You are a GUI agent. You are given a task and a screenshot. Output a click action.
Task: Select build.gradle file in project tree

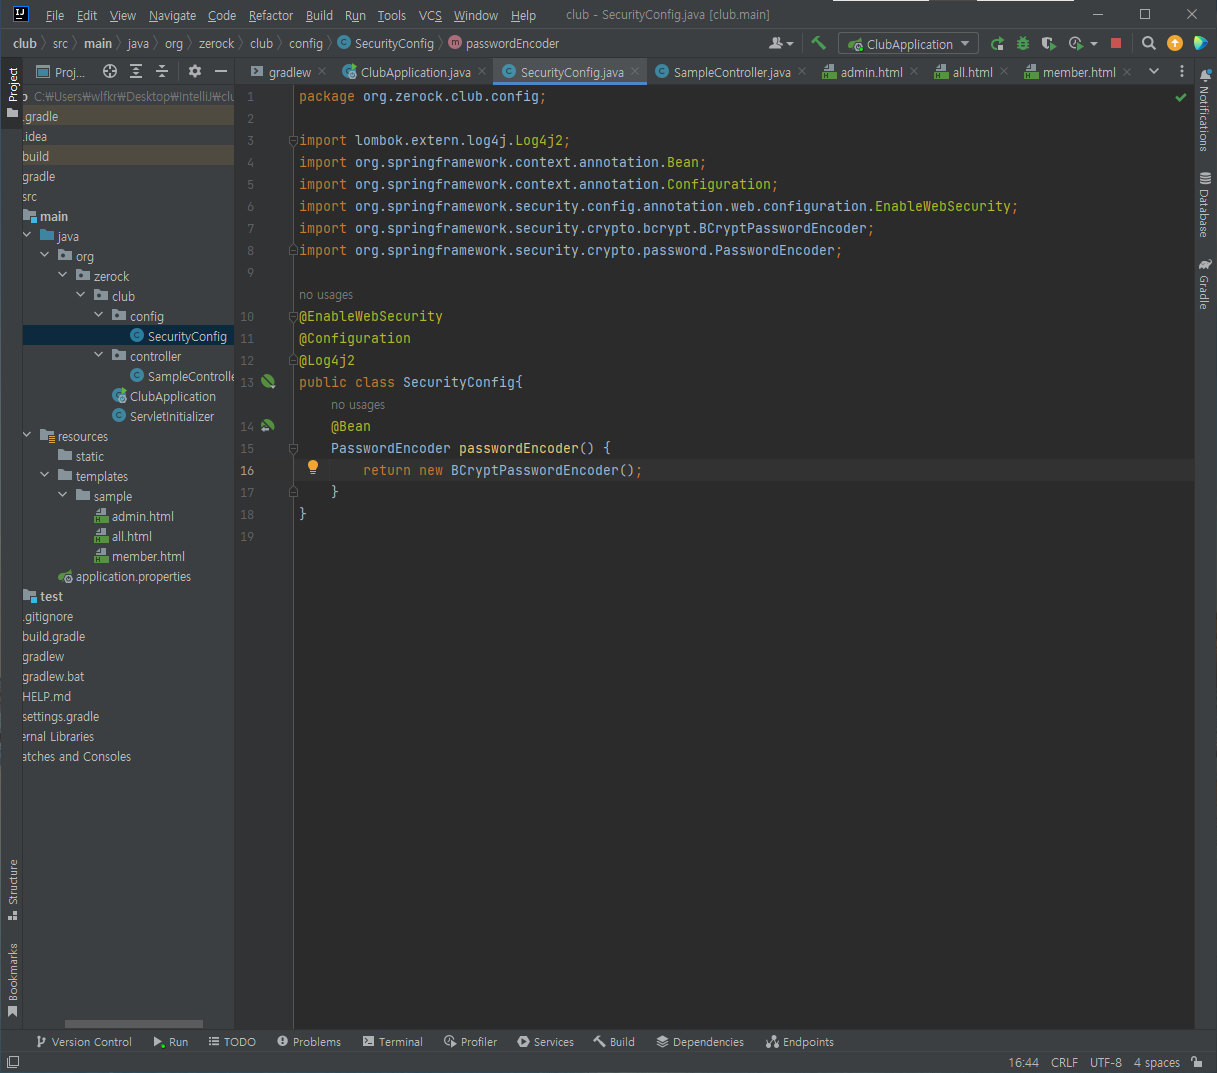click(54, 637)
